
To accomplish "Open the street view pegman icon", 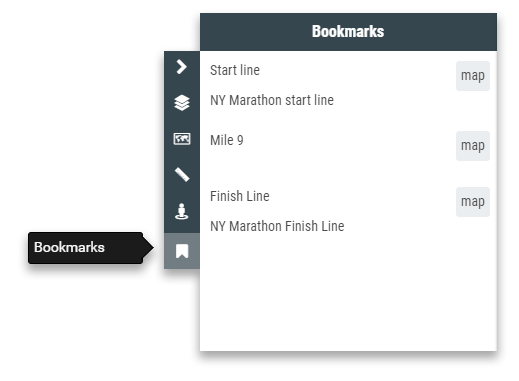I will click(182, 211).
